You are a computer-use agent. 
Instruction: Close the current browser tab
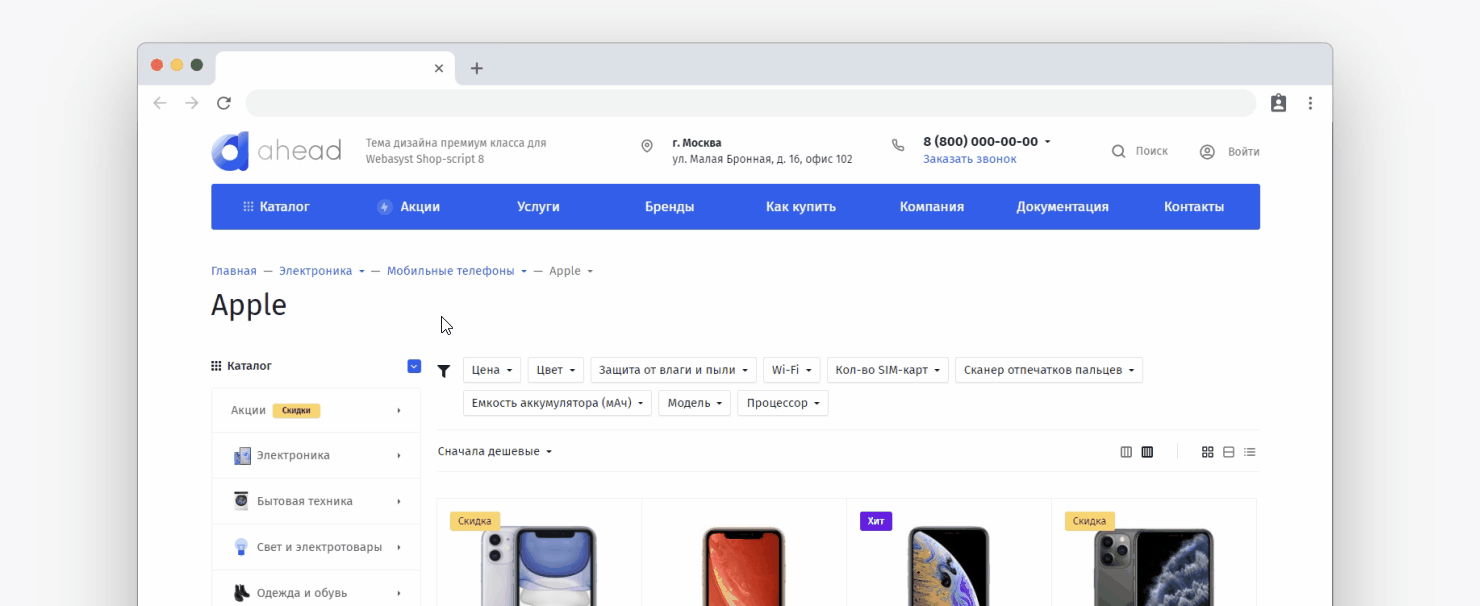(439, 68)
